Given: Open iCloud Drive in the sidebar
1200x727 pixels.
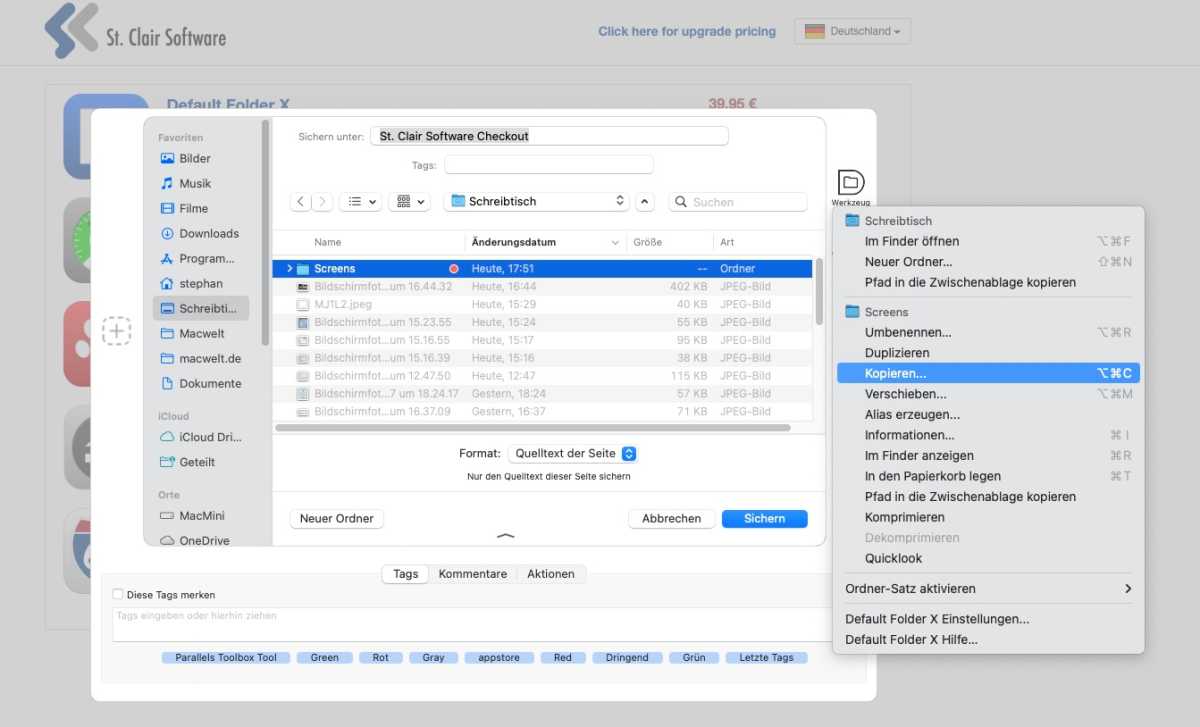Looking at the screenshot, I should (x=201, y=437).
